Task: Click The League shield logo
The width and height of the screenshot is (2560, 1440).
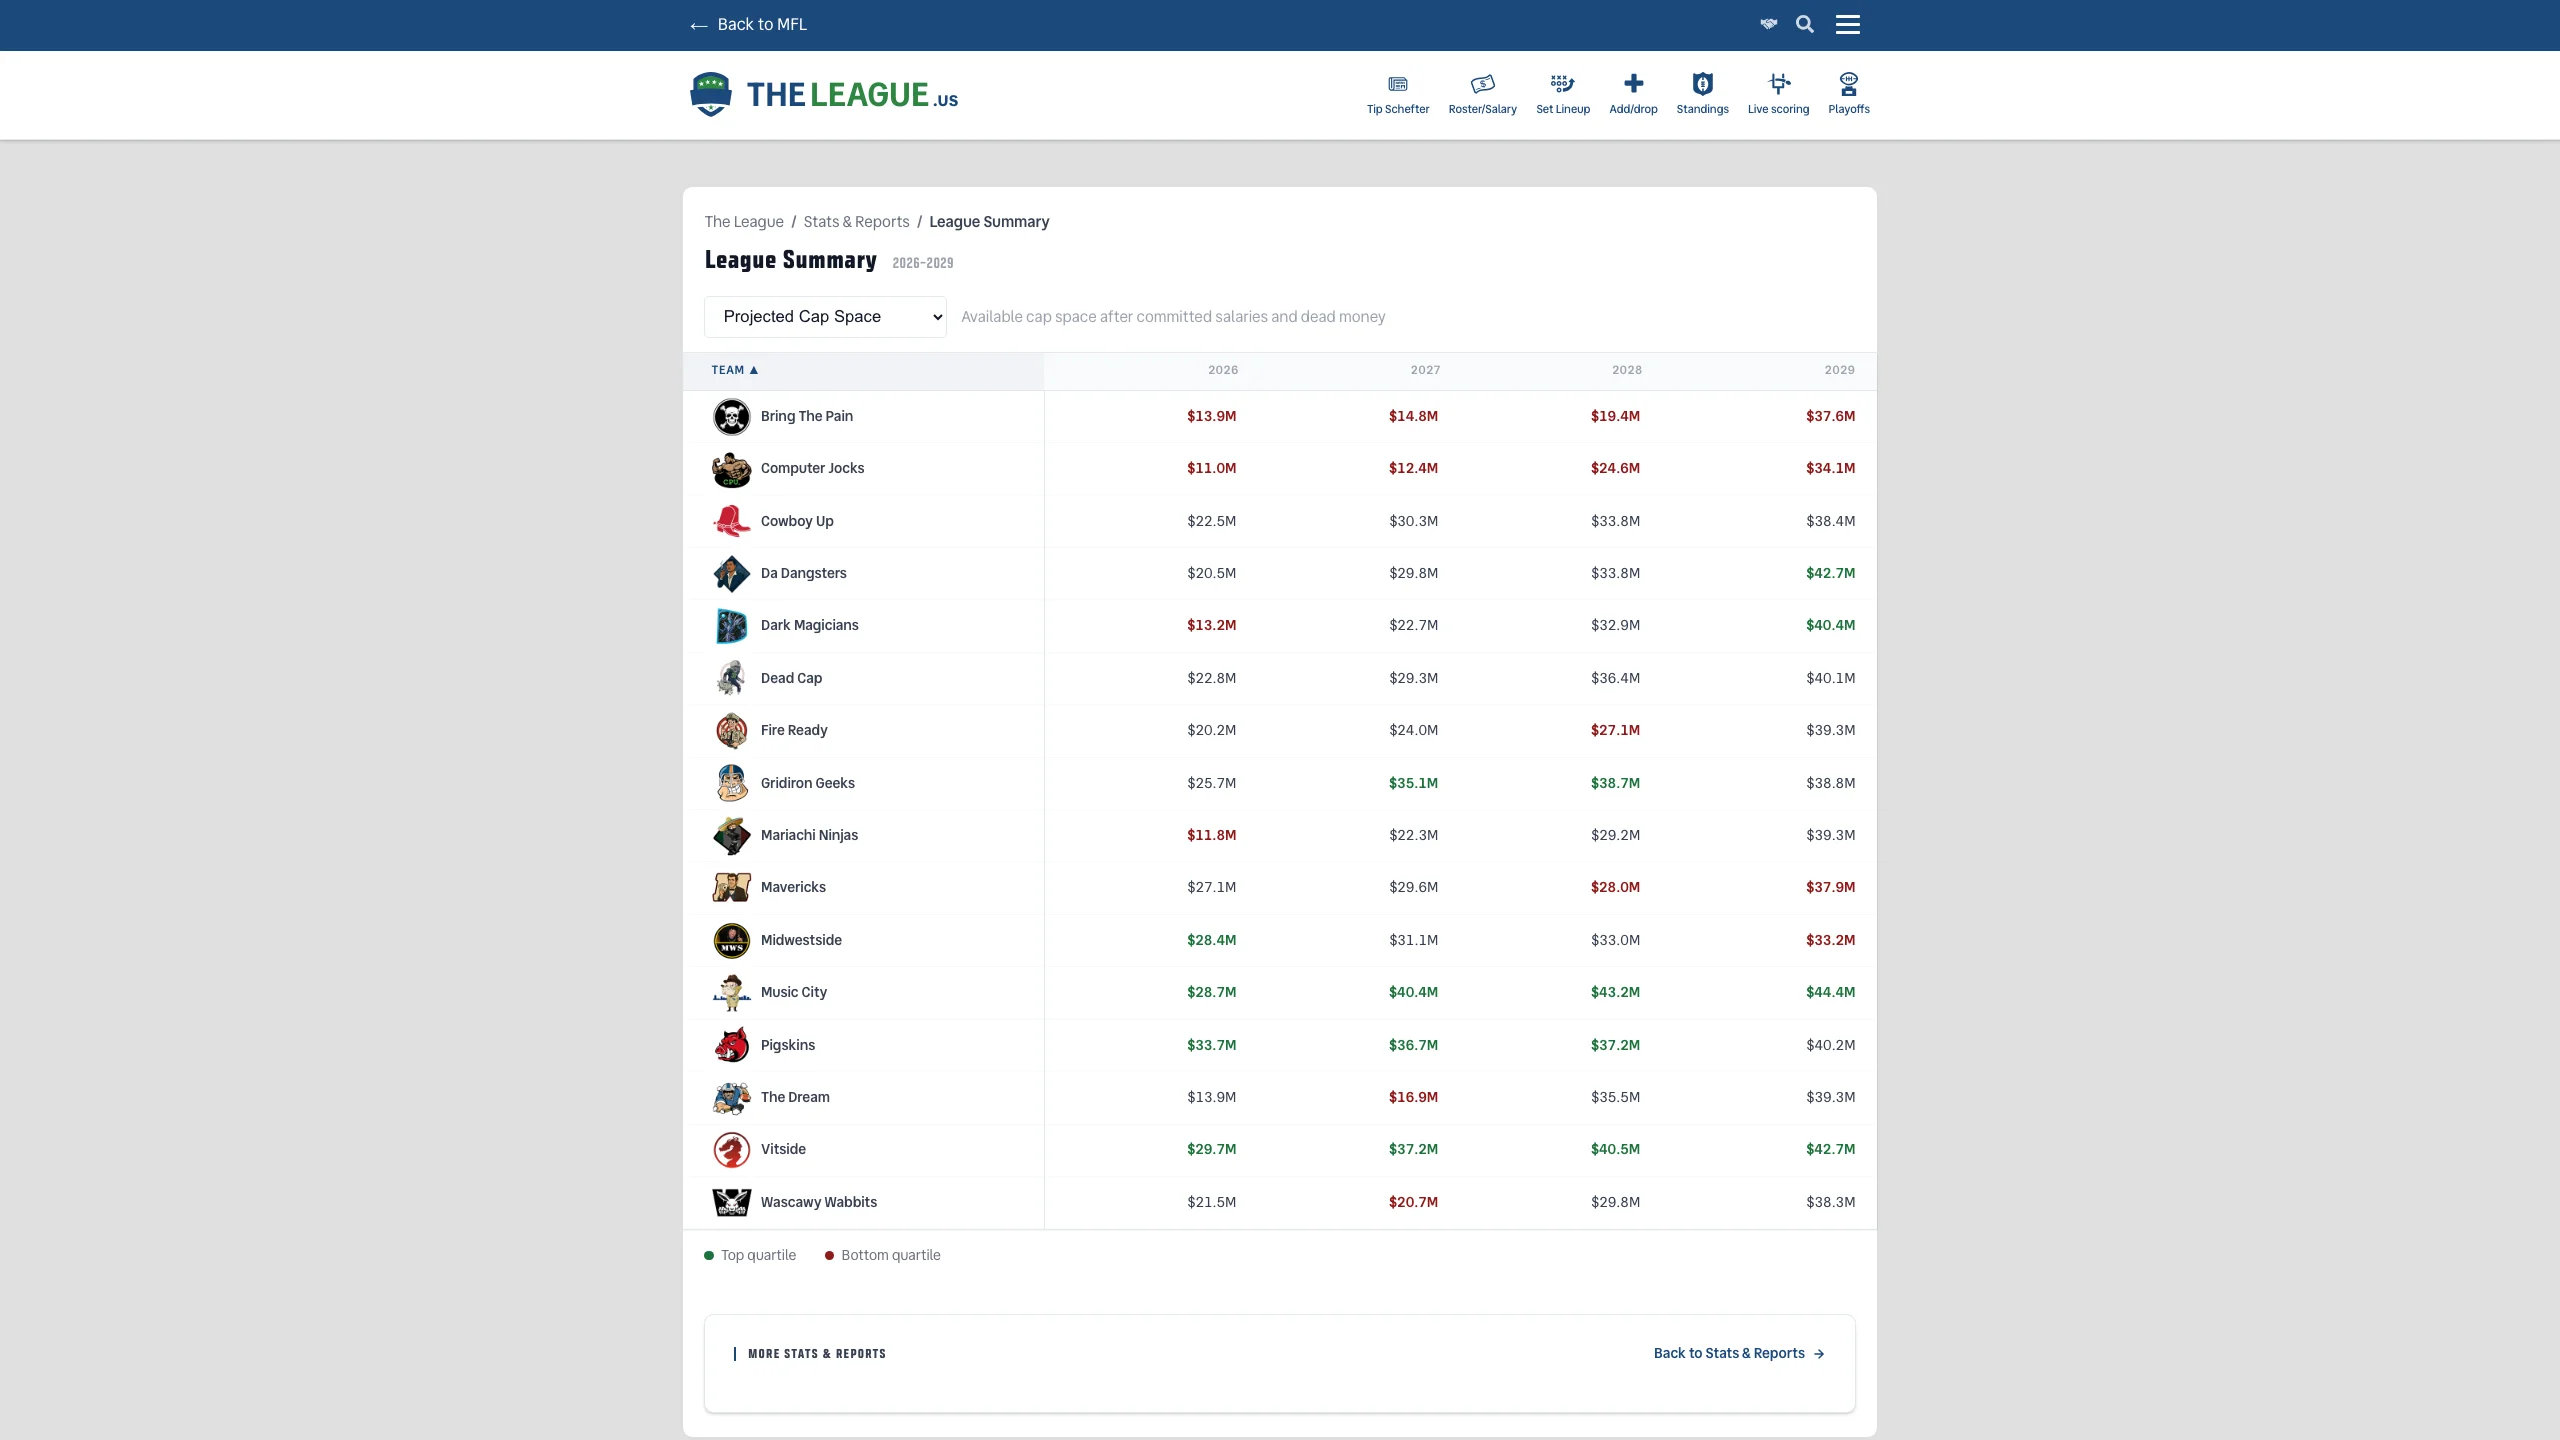Action: [x=710, y=94]
